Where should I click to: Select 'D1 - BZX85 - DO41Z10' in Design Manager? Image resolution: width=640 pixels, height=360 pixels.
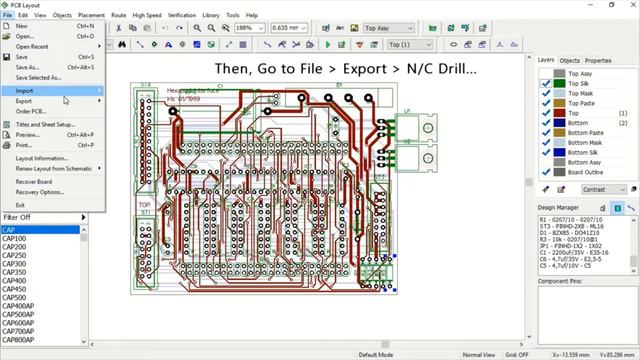point(569,233)
